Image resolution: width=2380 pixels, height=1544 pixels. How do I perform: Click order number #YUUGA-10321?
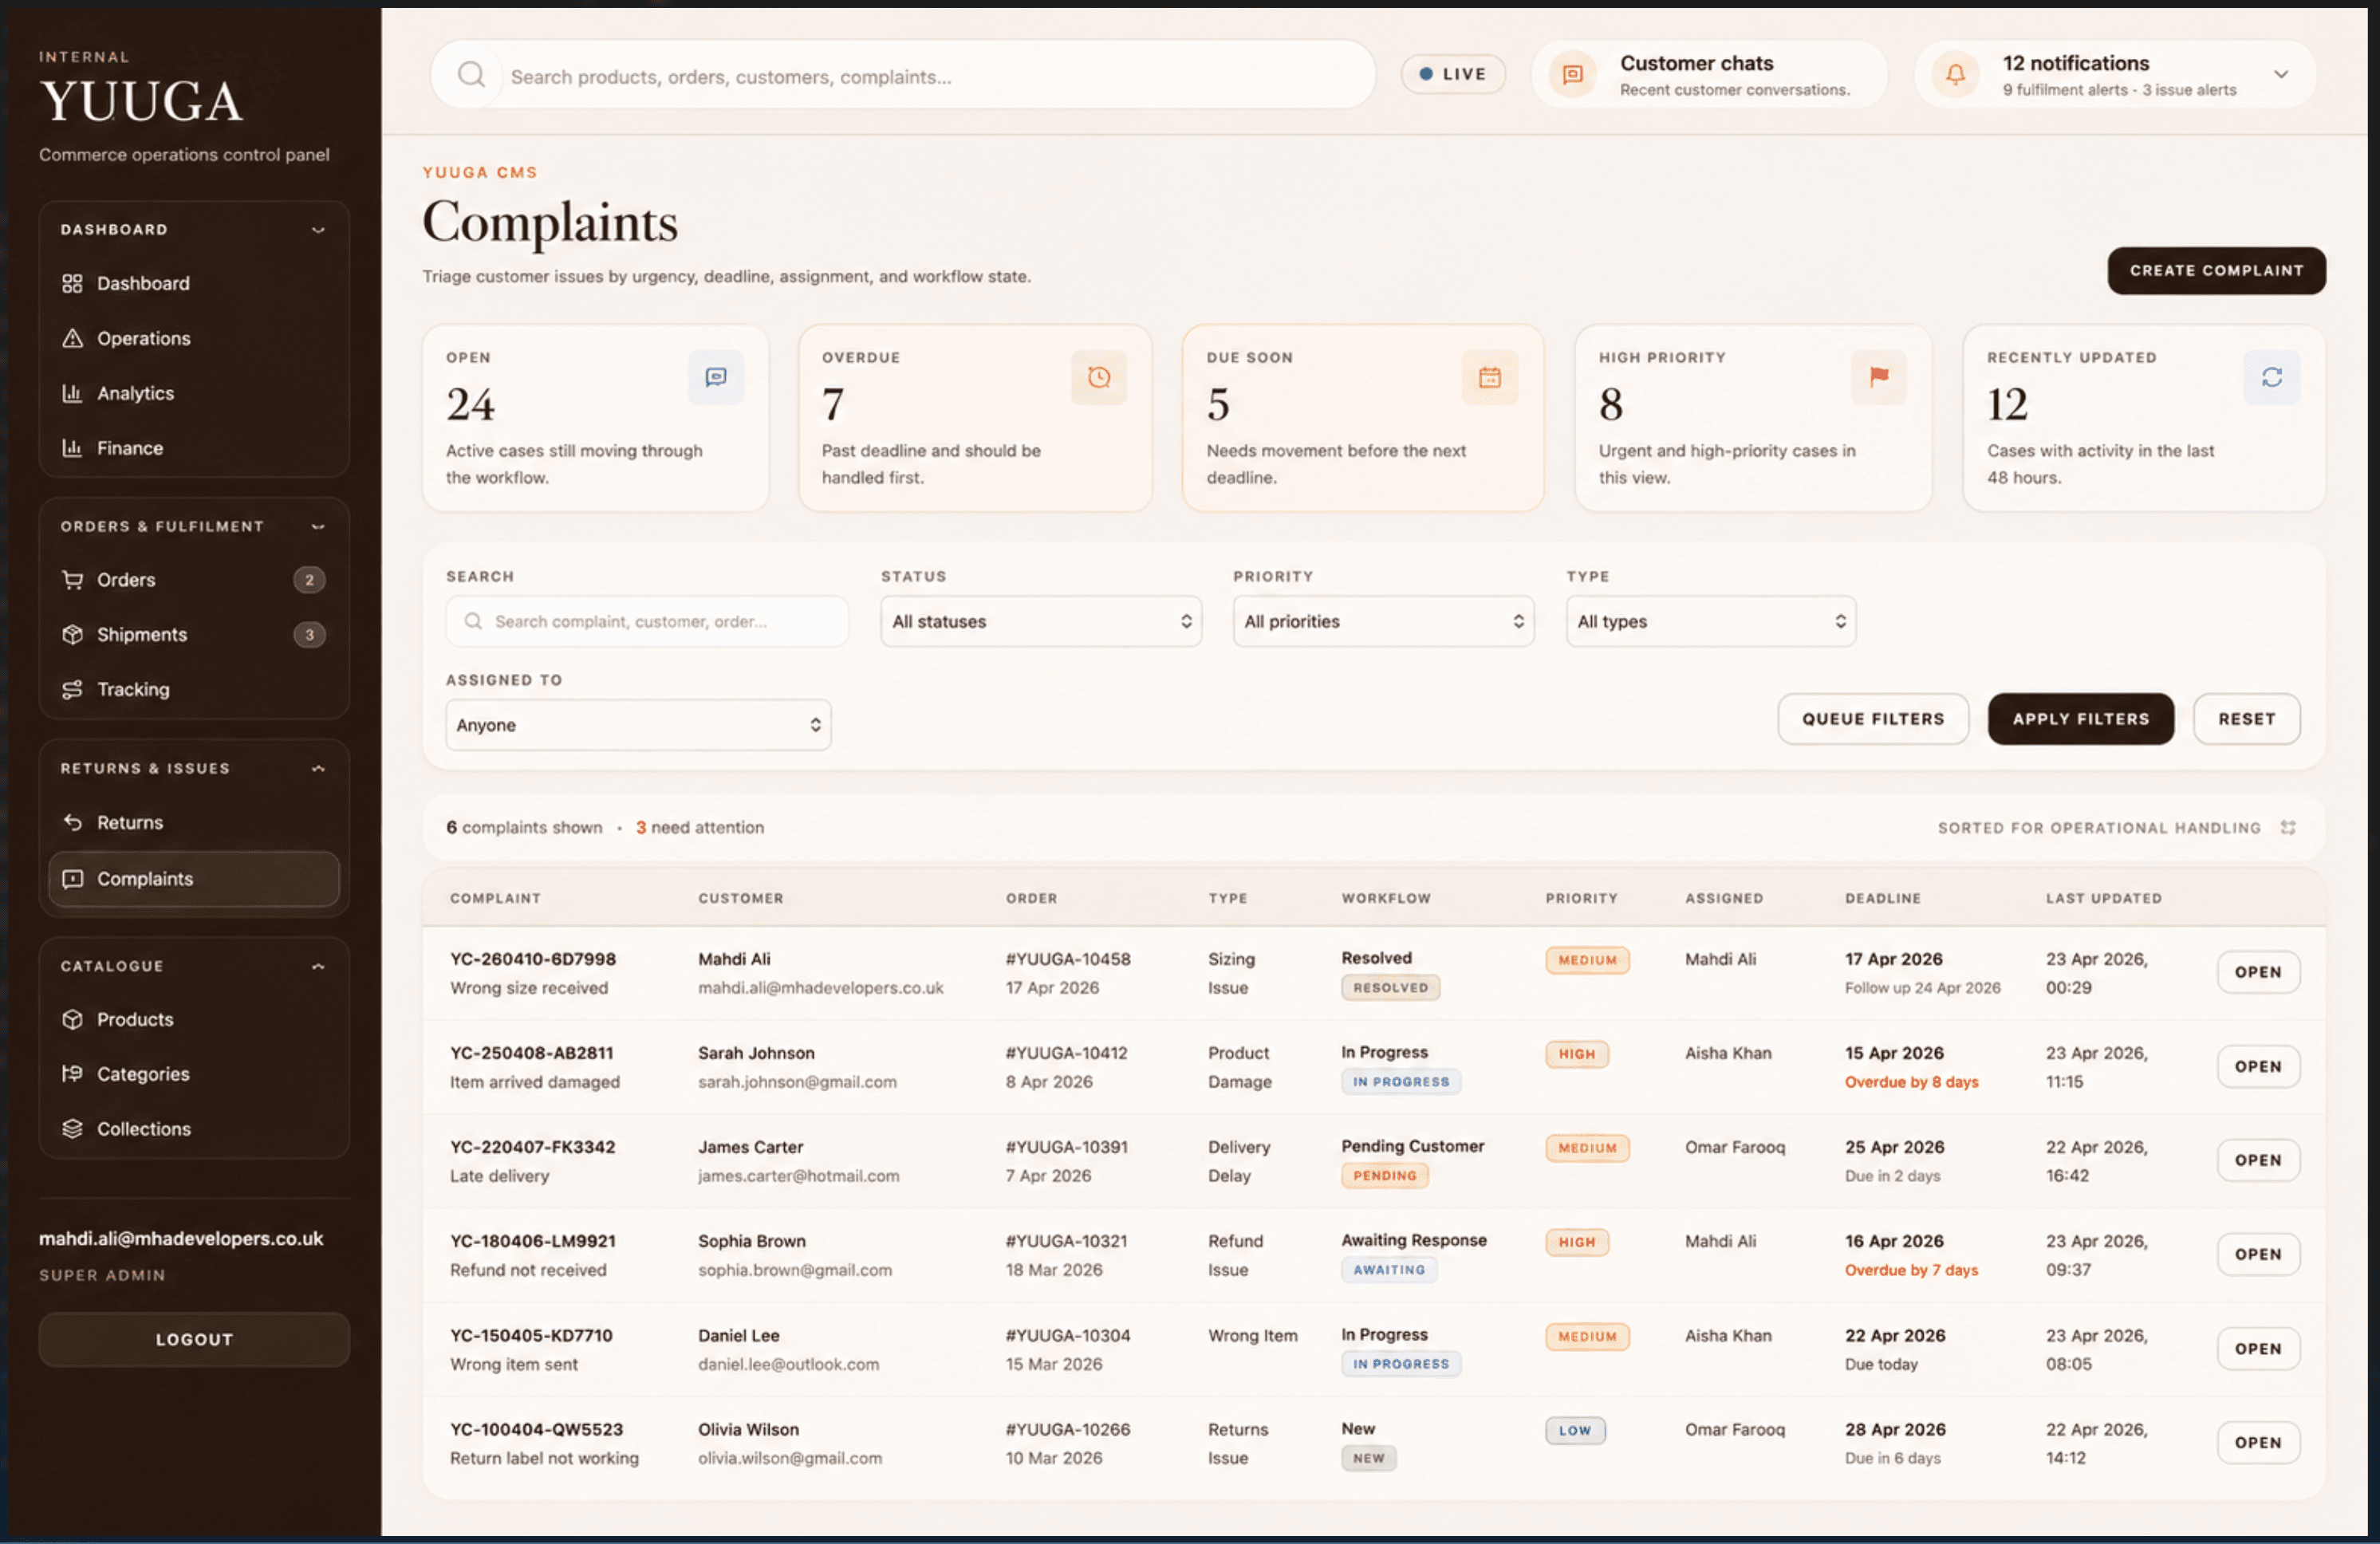pyautogui.click(x=1066, y=1242)
